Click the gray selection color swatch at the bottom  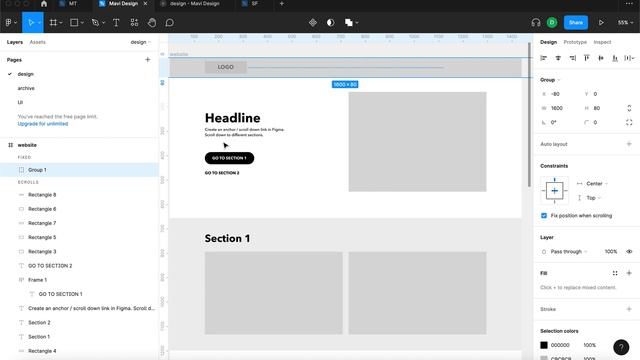click(544, 358)
